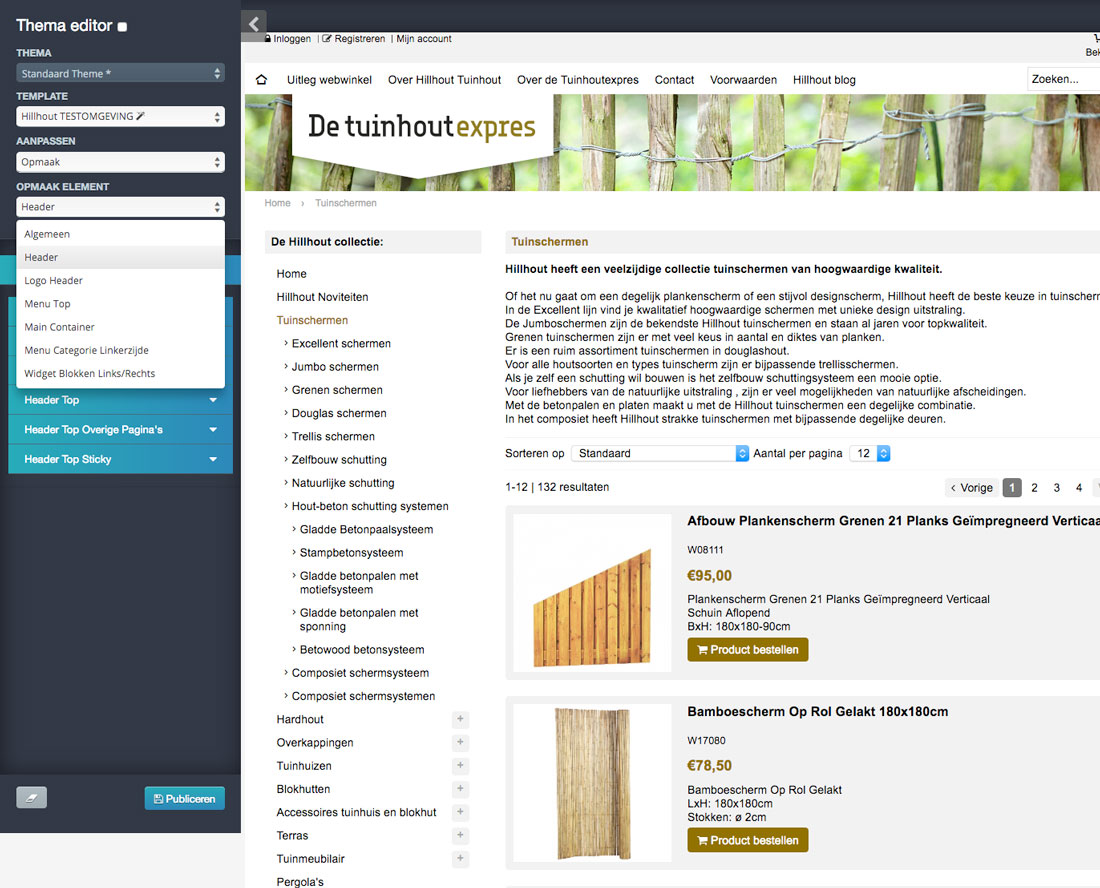Open the Aanpassen dropdown Opmaak
The width and height of the screenshot is (1100, 888).
121,162
